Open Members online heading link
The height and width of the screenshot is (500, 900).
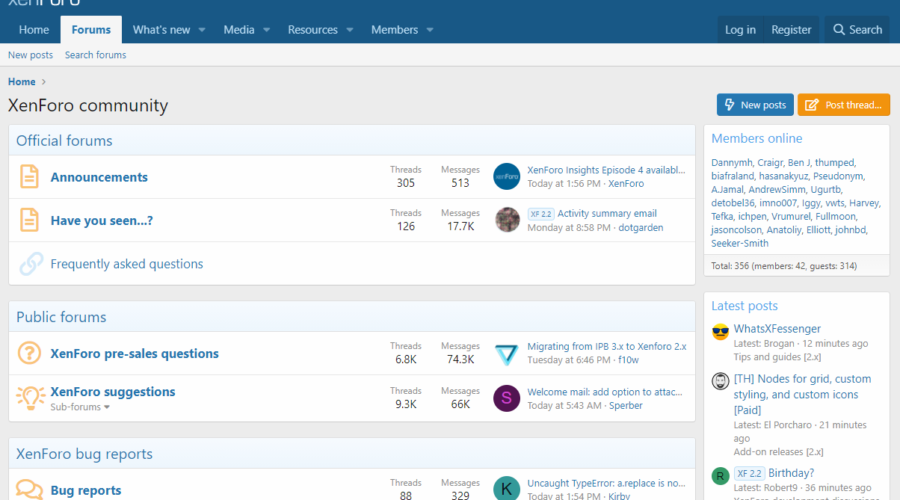(x=757, y=138)
